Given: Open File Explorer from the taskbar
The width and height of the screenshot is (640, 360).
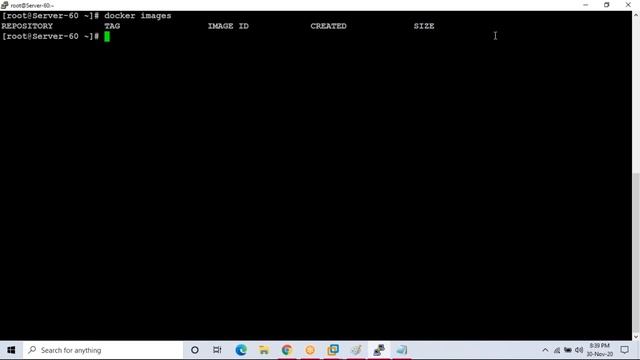Looking at the screenshot, I should click(264, 350).
